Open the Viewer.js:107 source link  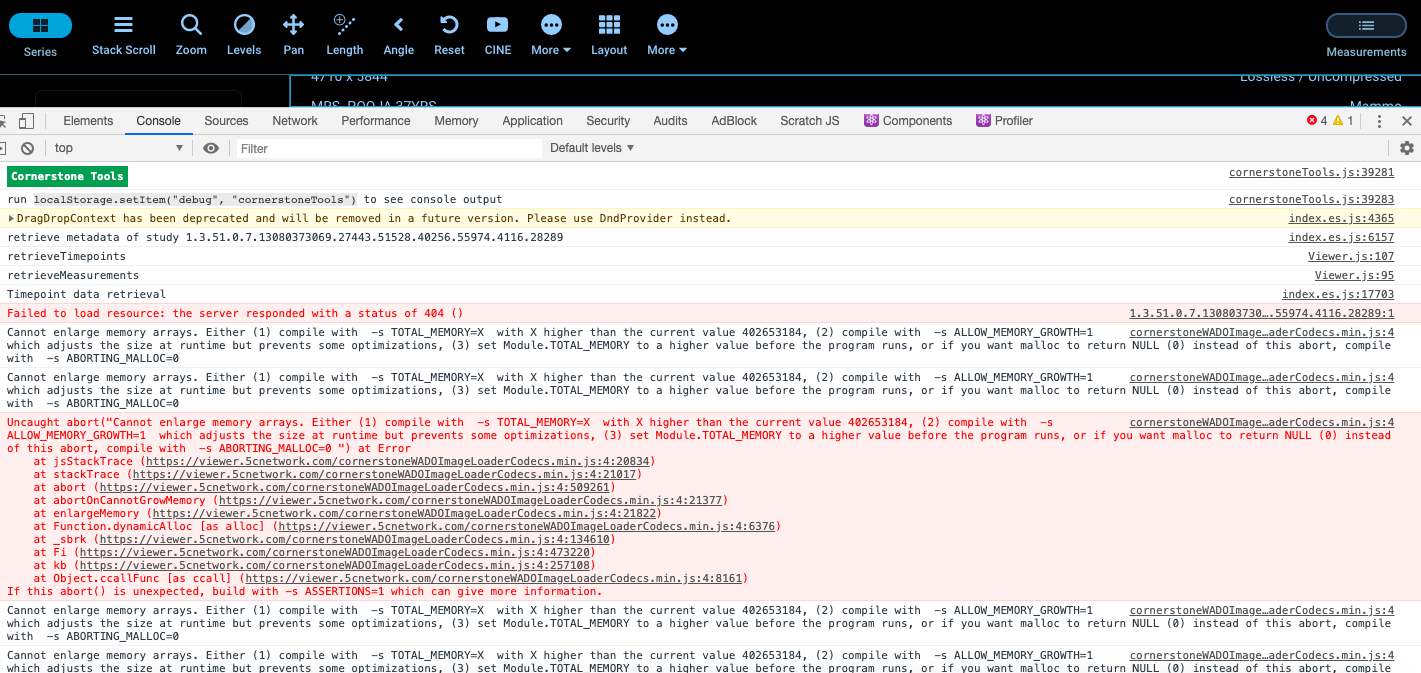click(1351, 256)
